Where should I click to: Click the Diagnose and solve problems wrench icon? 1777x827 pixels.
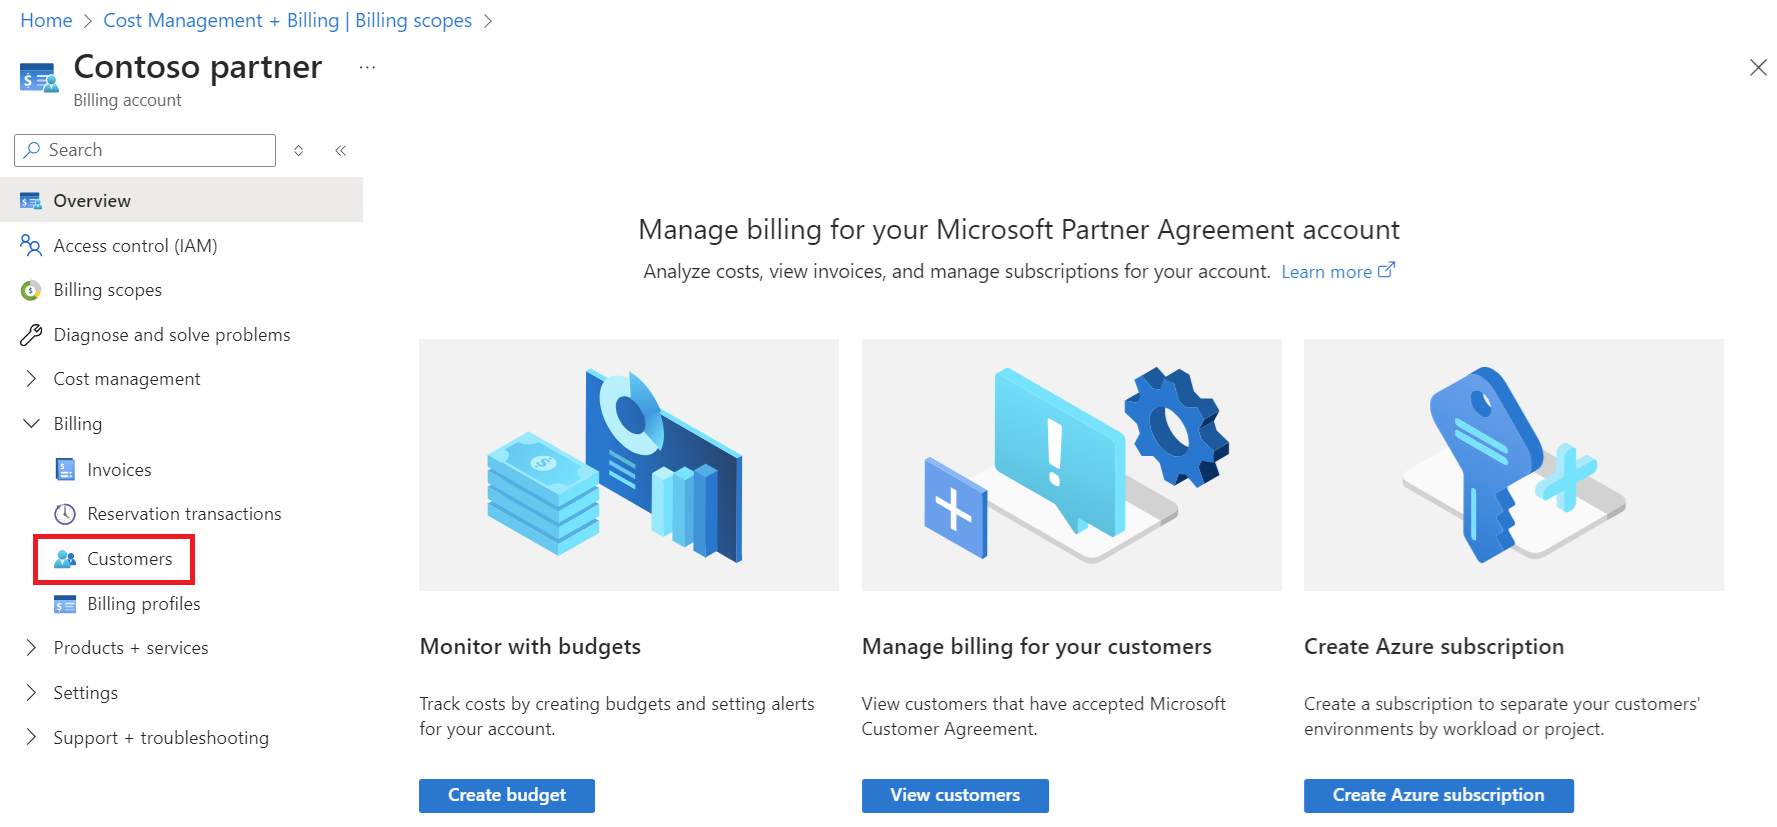pos(31,335)
